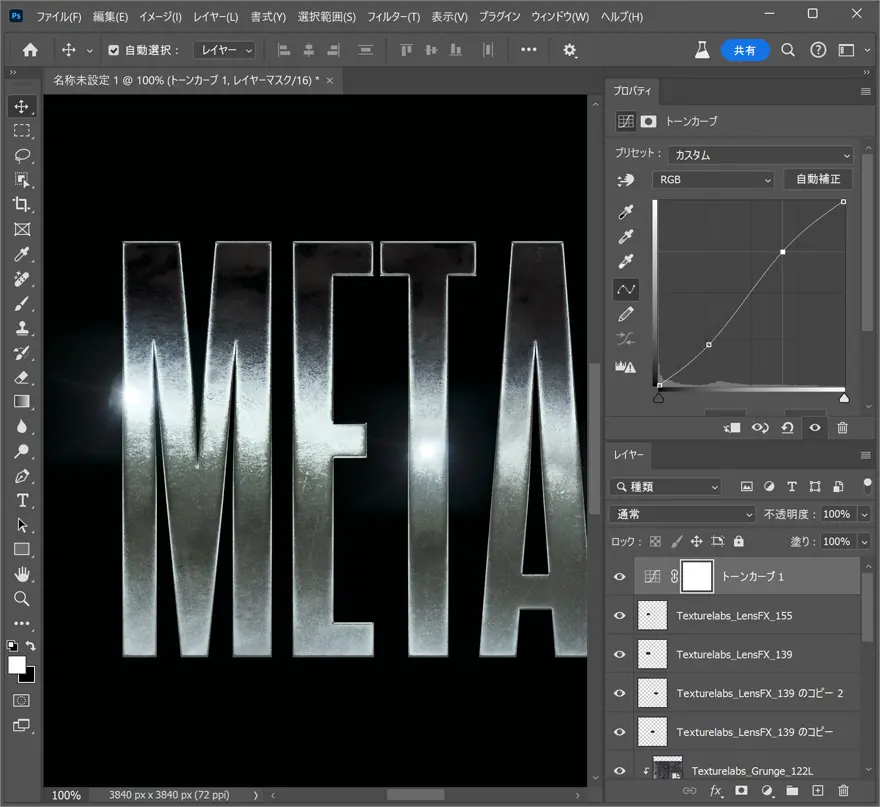Select the Object Selection tool
This screenshot has height=807, width=880.
[22, 180]
